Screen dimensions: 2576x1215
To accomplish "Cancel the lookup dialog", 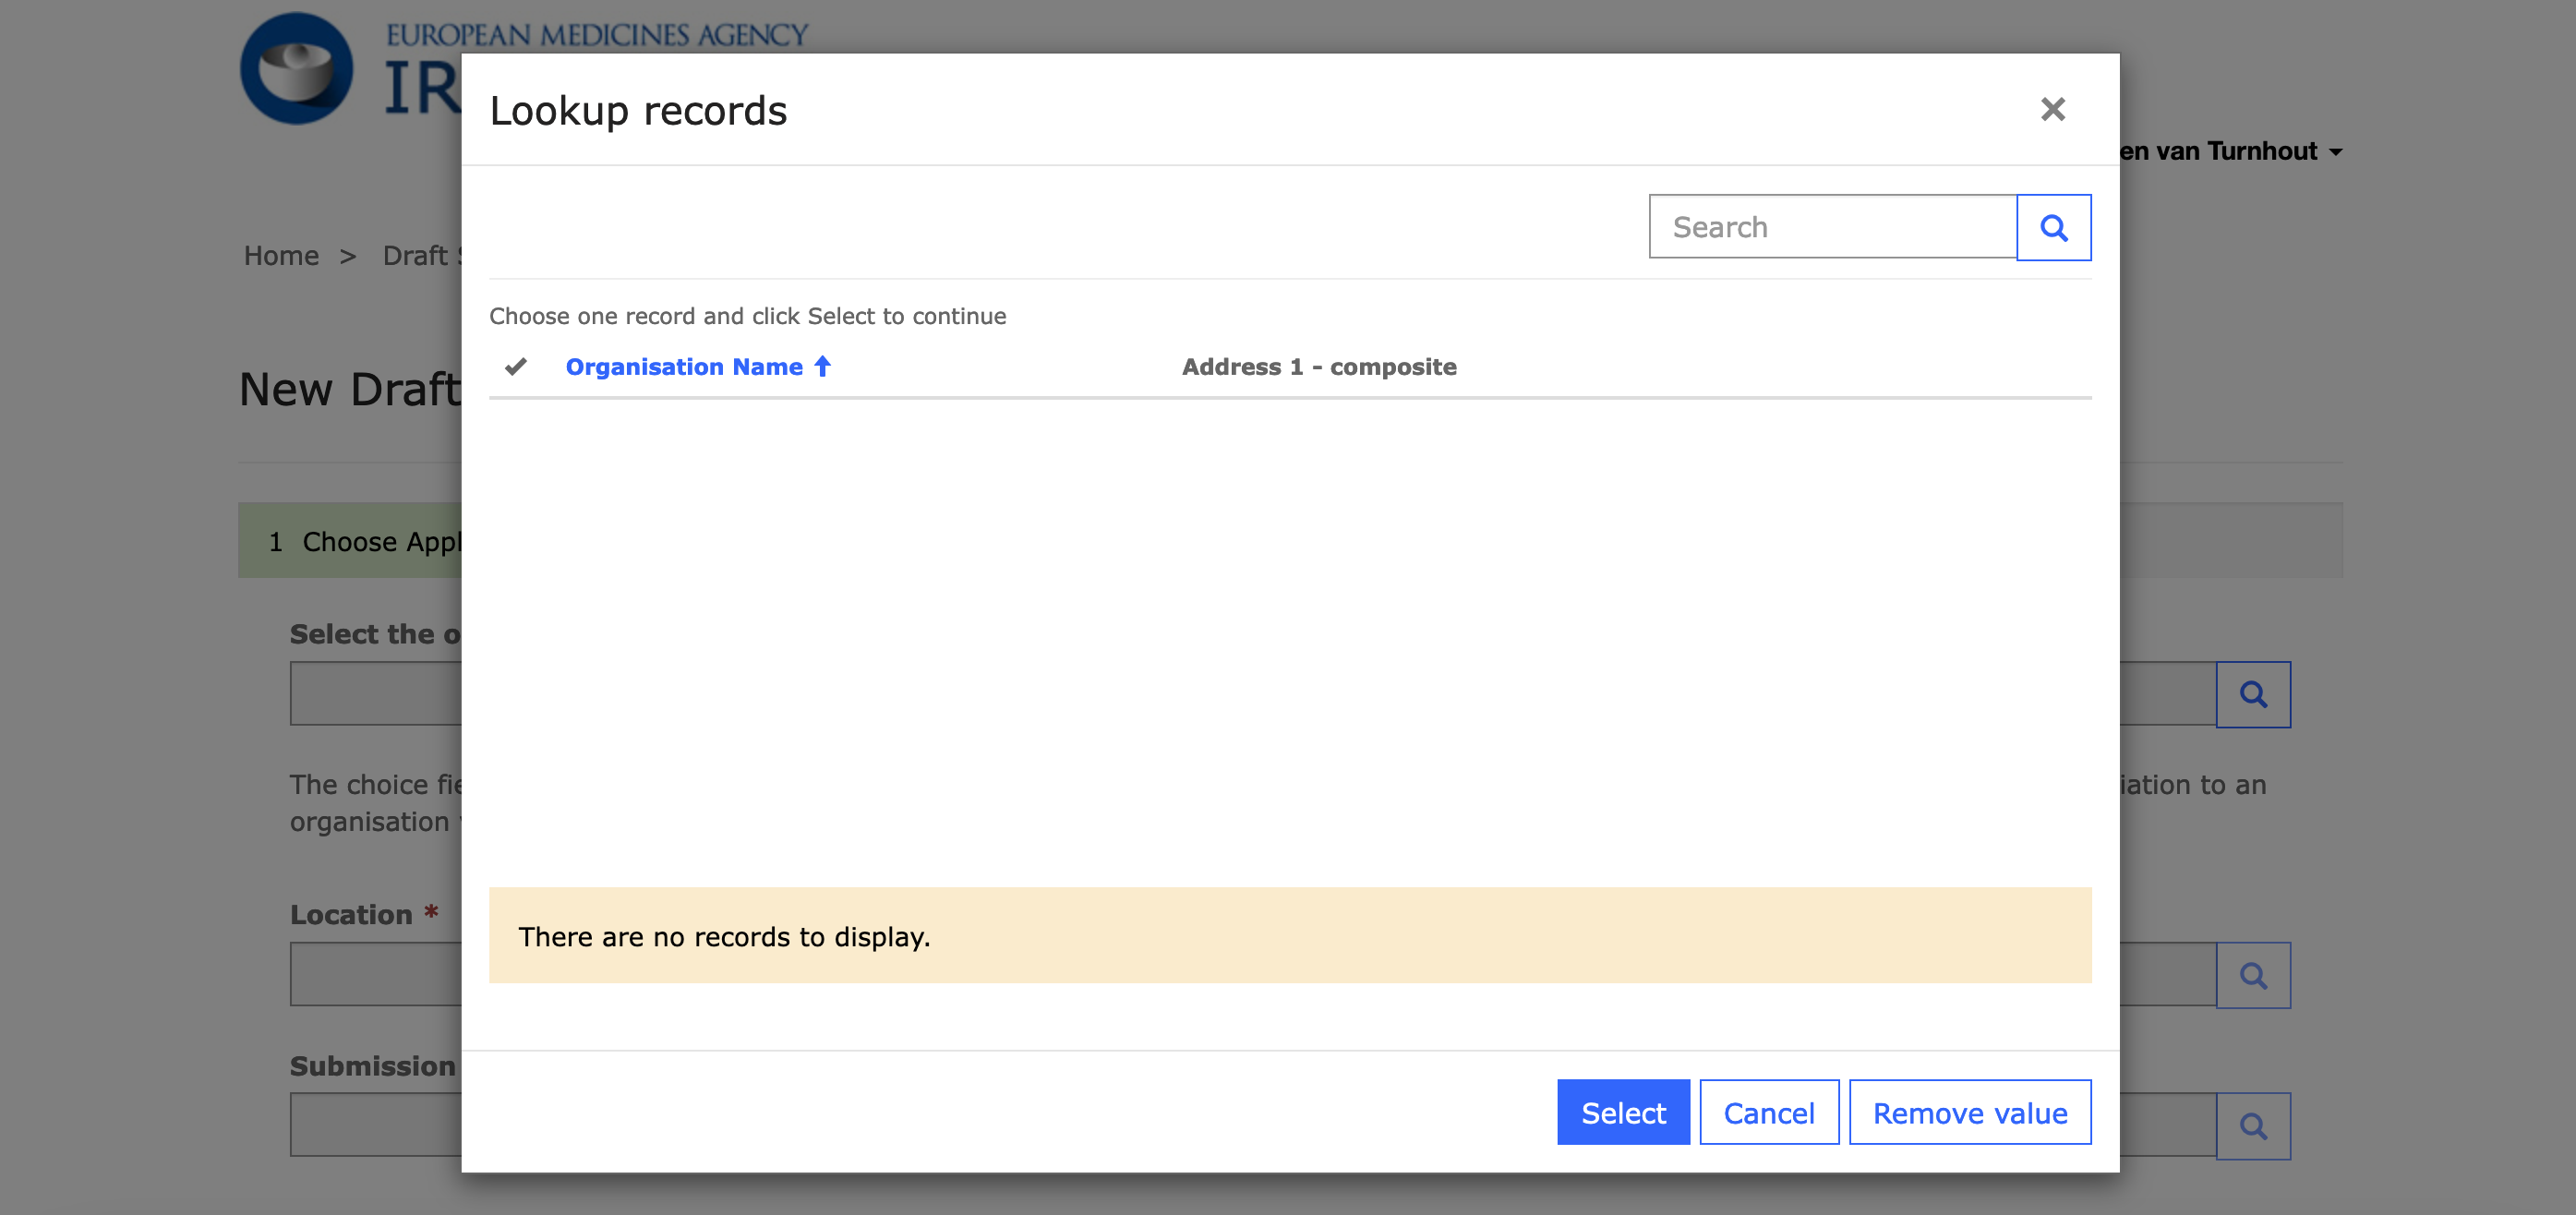I will (x=1768, y=1112).
